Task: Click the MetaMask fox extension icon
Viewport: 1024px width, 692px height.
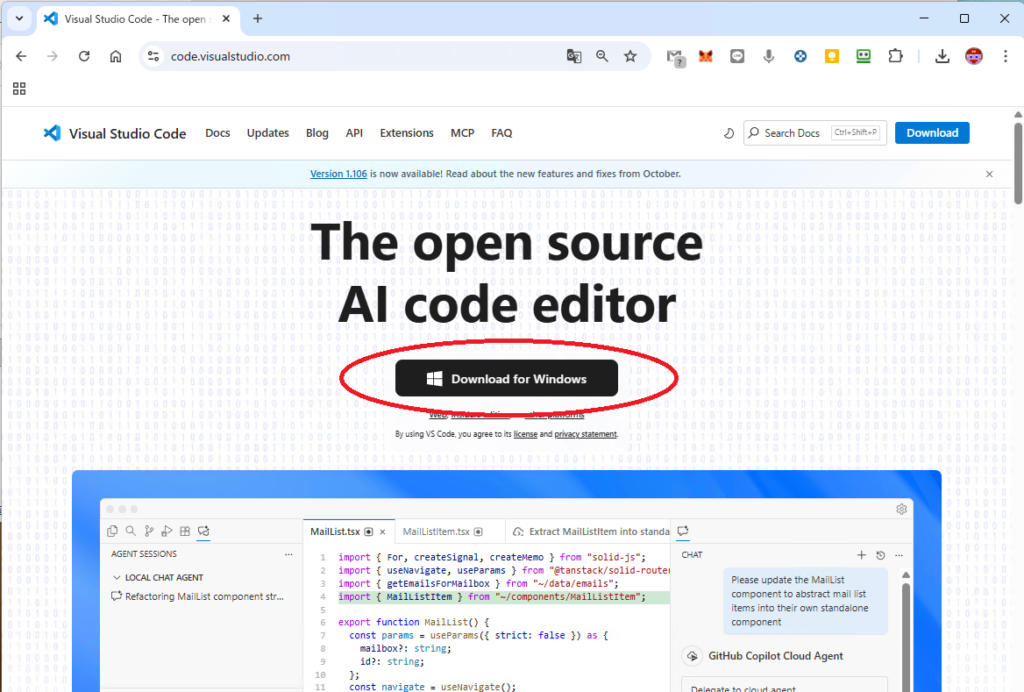Action: tap(706, 57)
